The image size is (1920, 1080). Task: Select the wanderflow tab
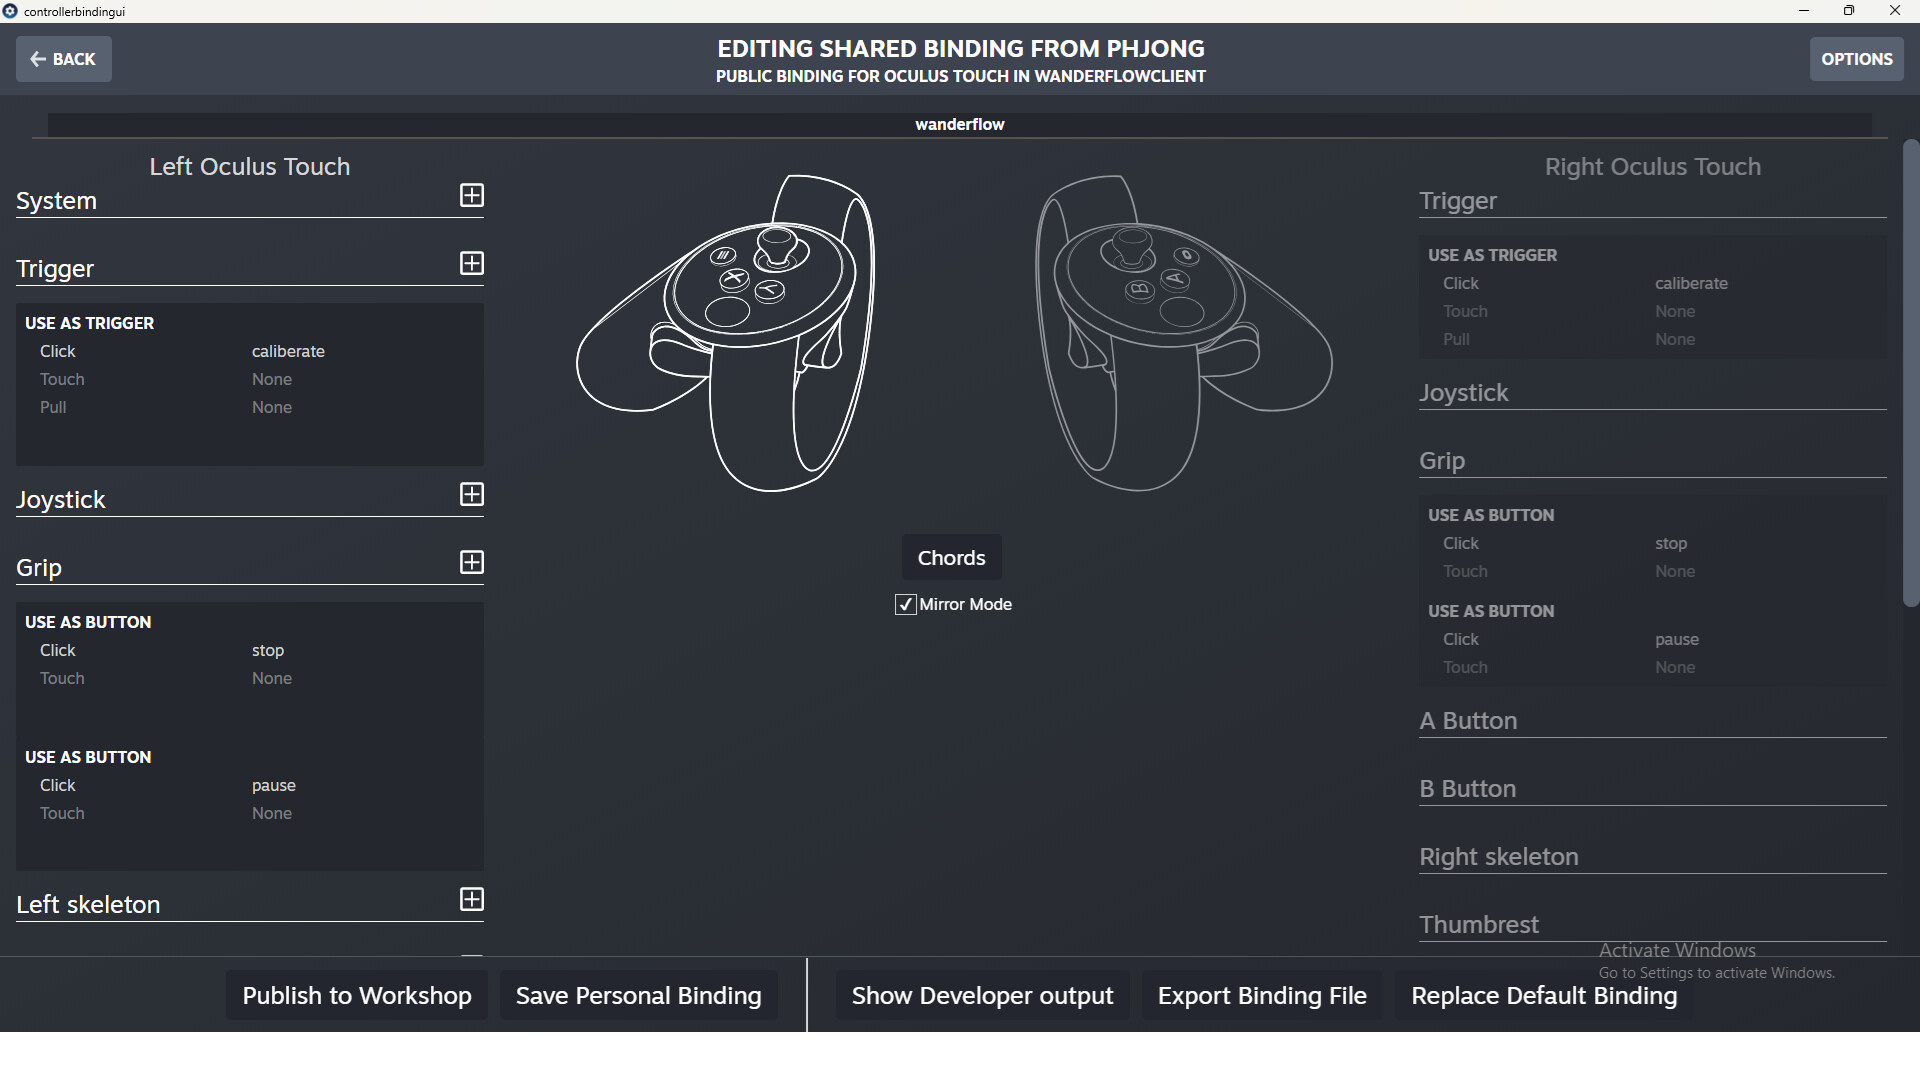click(959, 124)
